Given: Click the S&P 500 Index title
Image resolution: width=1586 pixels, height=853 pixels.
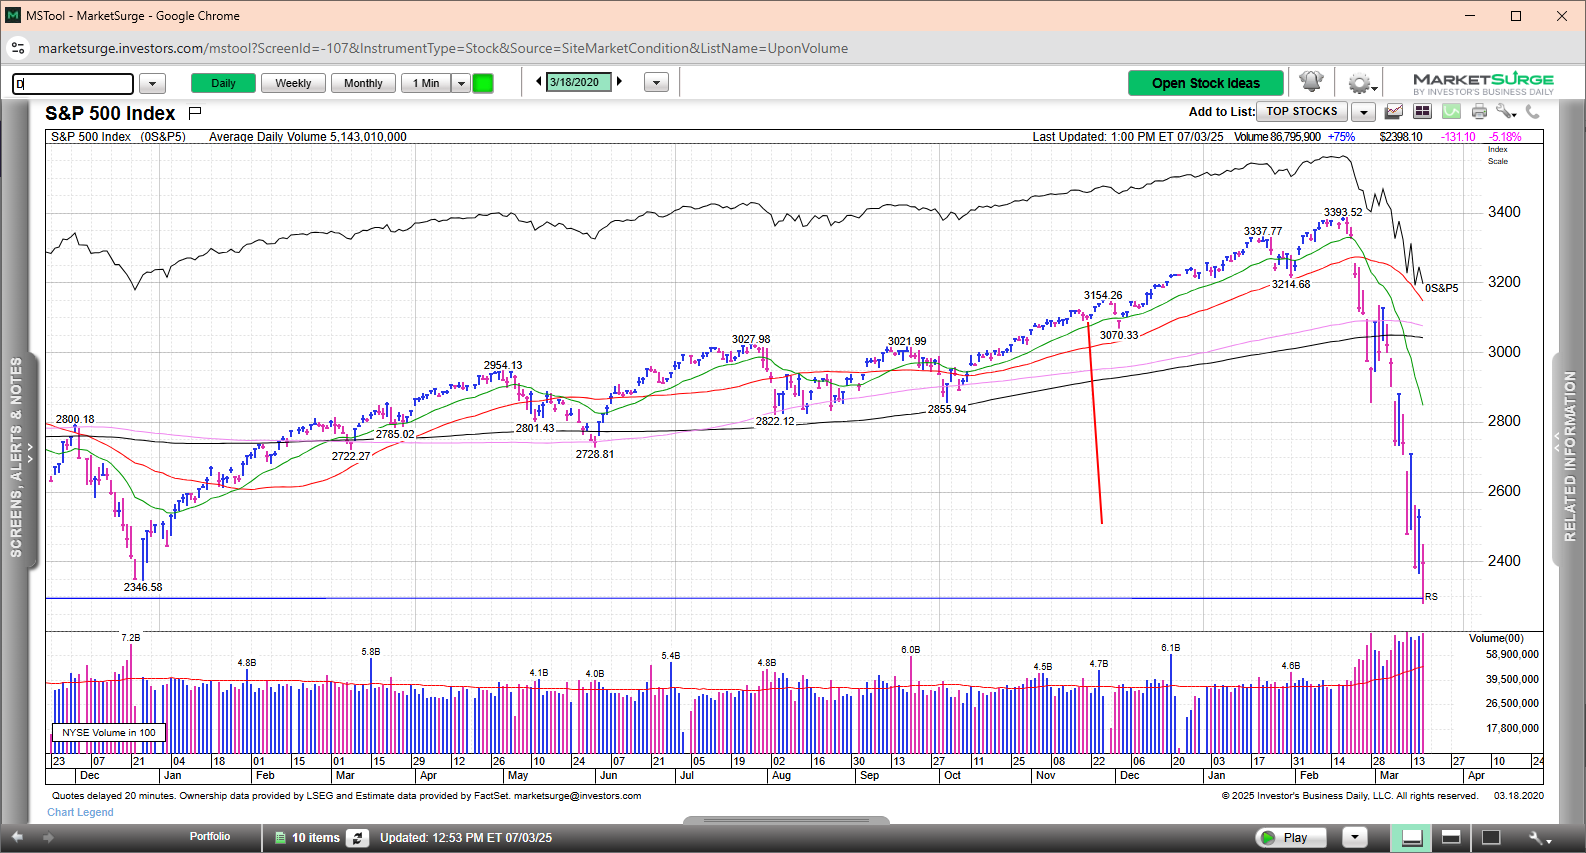Looking at the screenshot, I should pos(110,113).
